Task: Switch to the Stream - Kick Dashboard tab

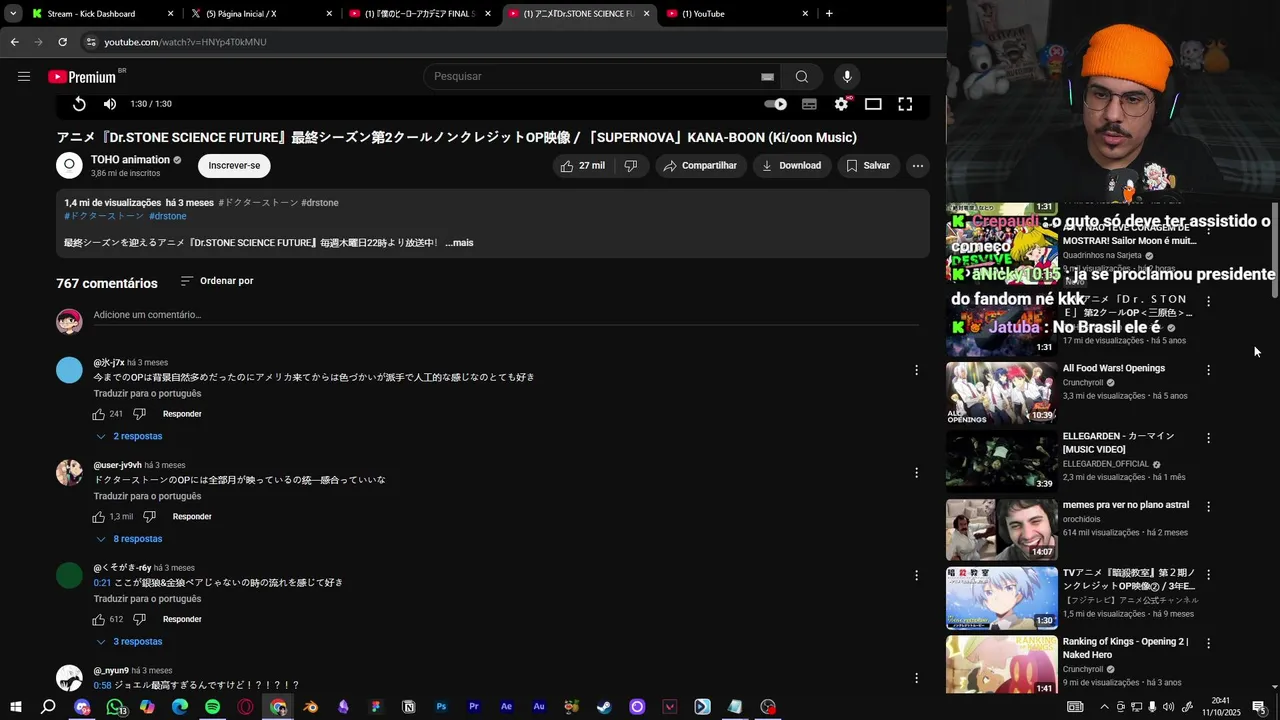Action: [x=103, y=14]
